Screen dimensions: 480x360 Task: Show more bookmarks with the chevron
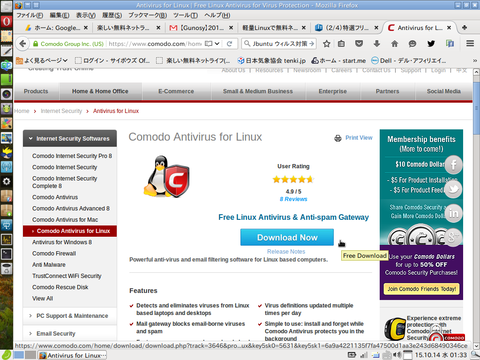point(475,60)
